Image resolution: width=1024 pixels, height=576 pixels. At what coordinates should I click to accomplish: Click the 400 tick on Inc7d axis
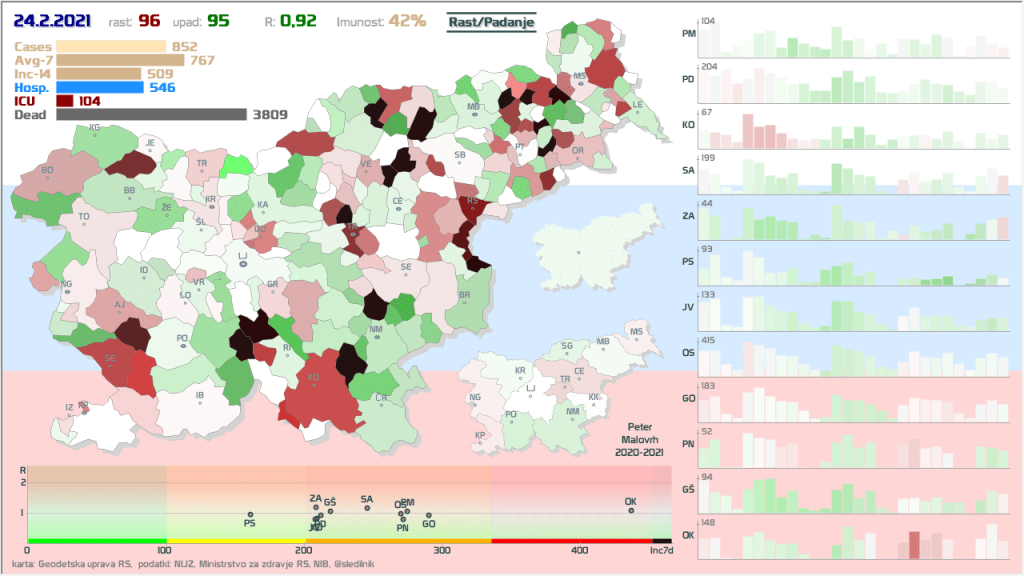click(580, 550)
